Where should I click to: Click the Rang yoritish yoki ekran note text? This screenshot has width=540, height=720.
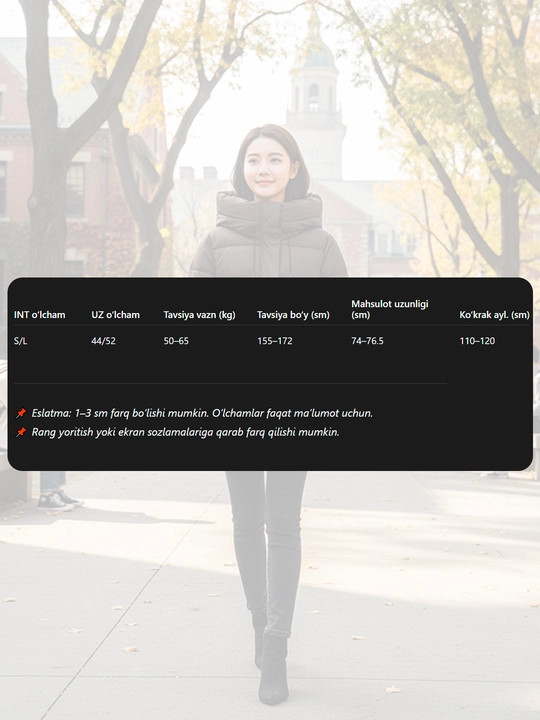tap(186, 432)
